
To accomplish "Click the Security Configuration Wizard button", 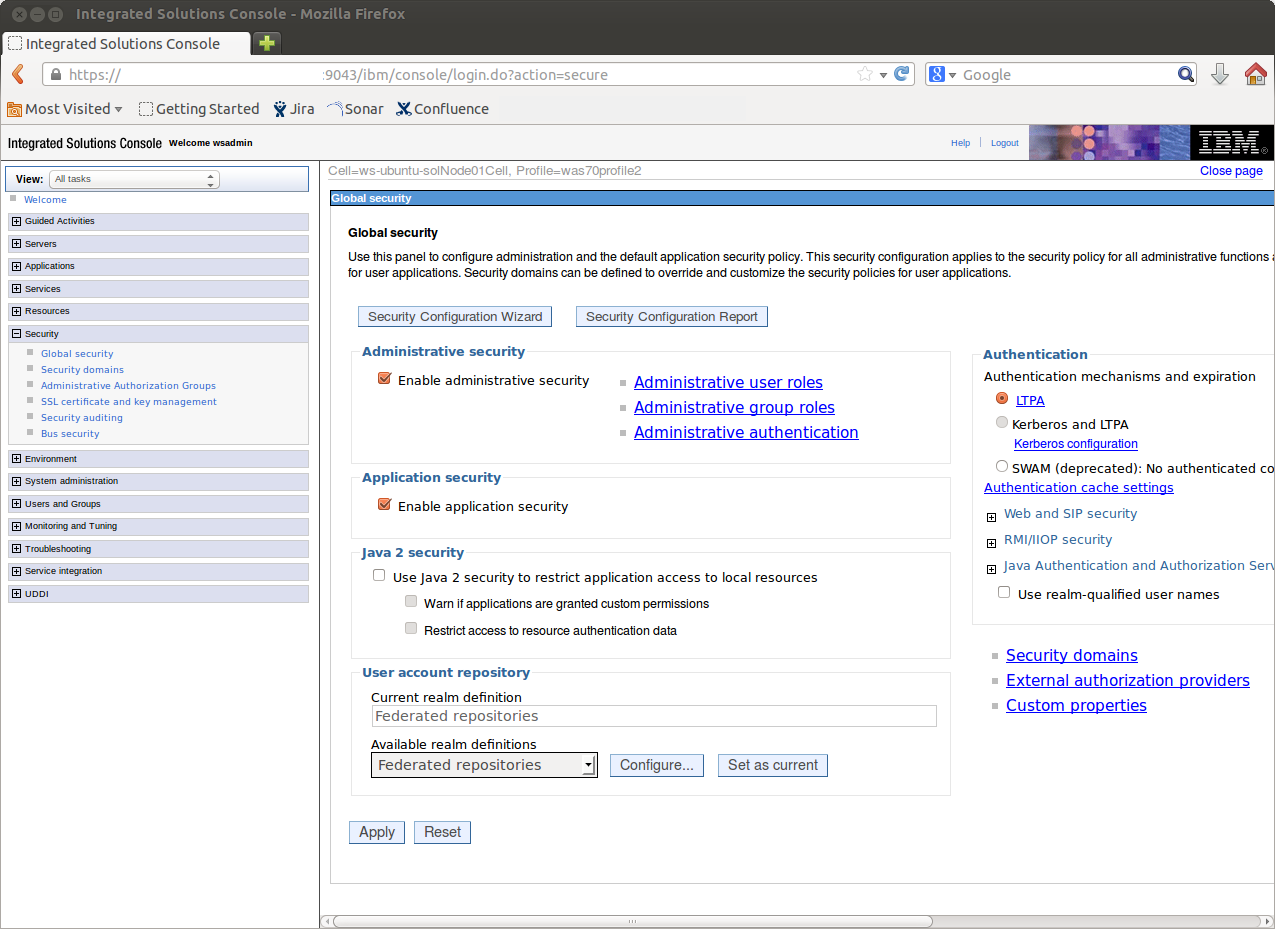I will [x=455, y=317].
